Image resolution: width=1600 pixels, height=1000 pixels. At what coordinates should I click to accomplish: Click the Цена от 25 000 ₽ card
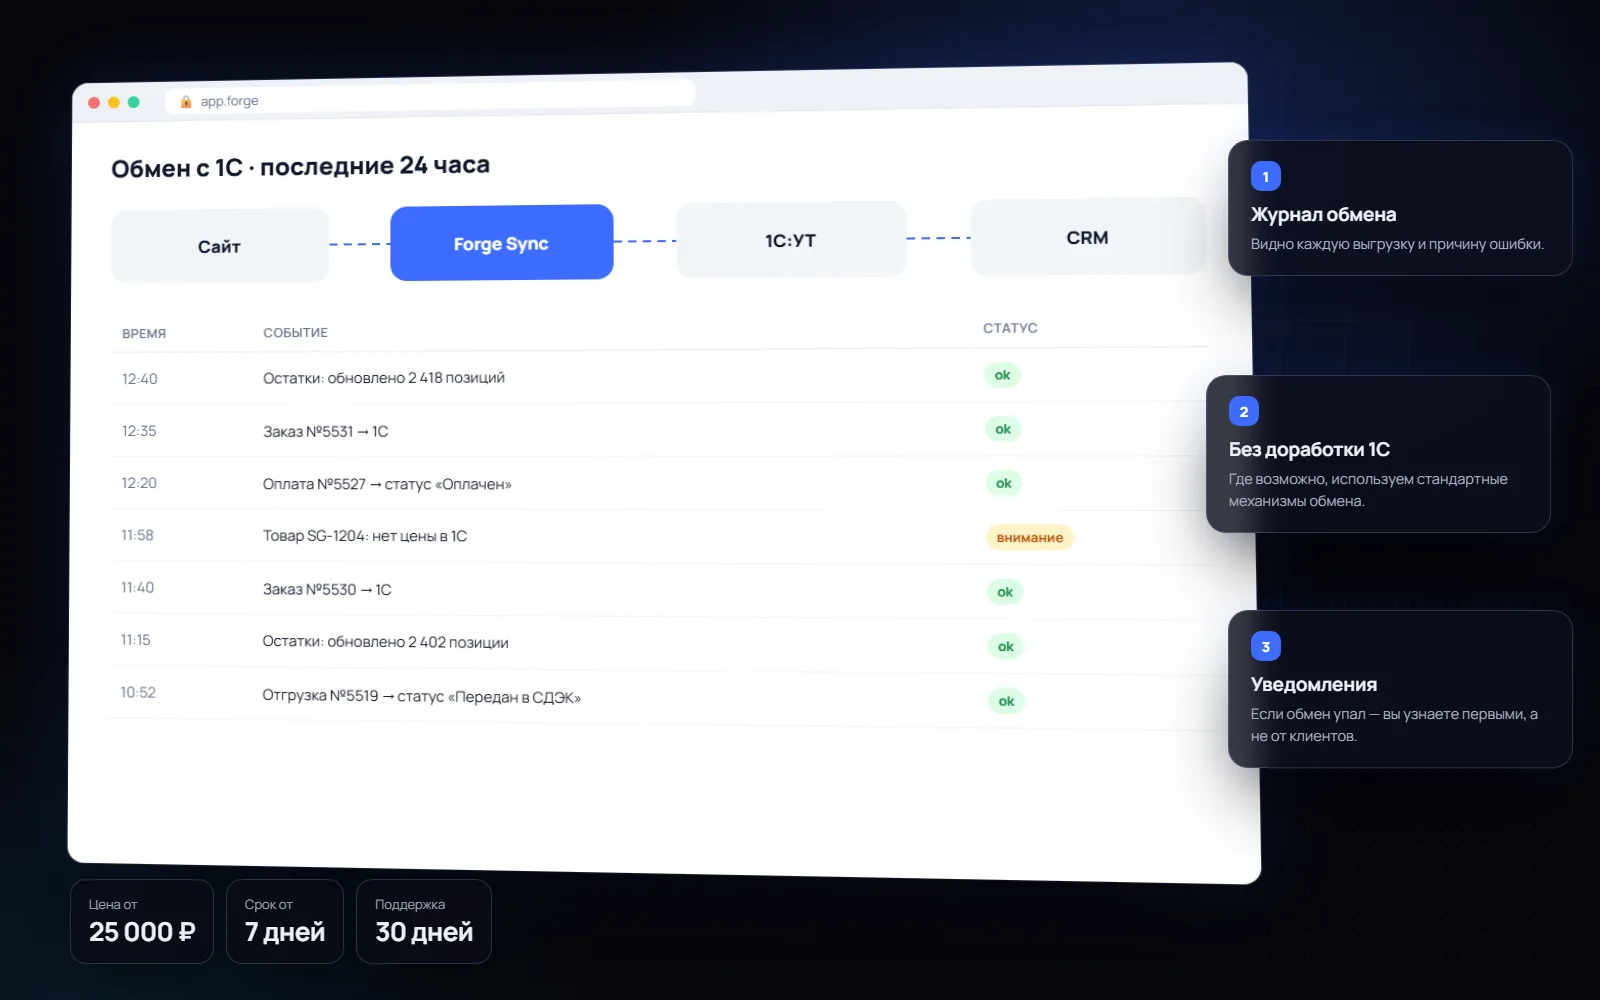(x=142, y=921)
